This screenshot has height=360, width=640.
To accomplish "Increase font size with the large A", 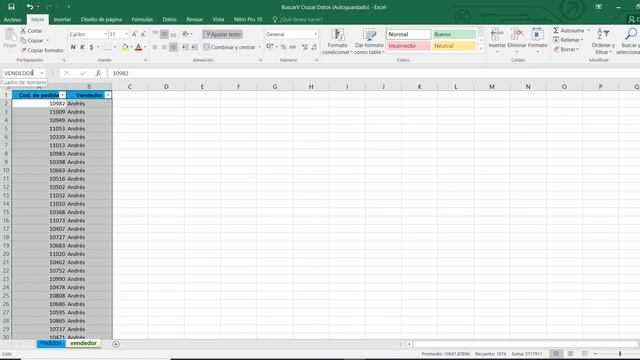I will (134, 35).
